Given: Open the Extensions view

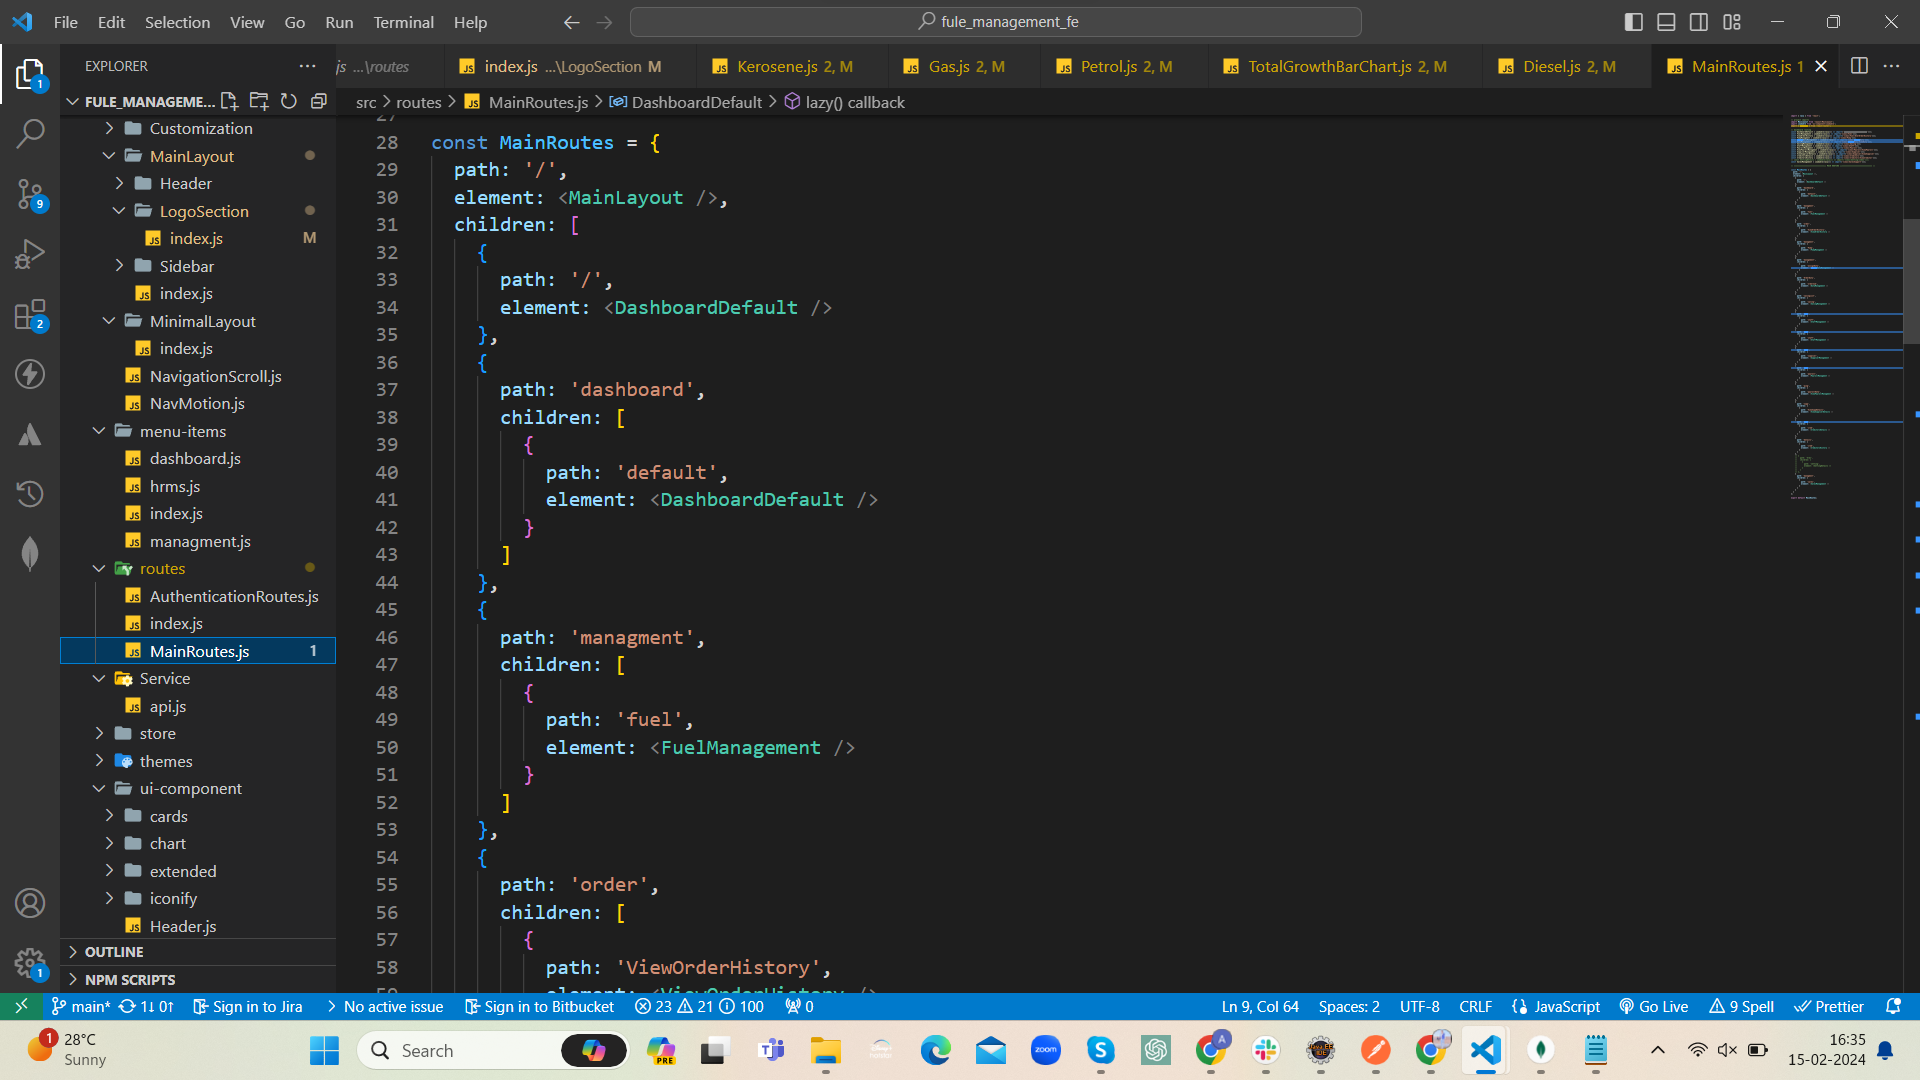Looking at the screenshot, I should pos(30,315).
